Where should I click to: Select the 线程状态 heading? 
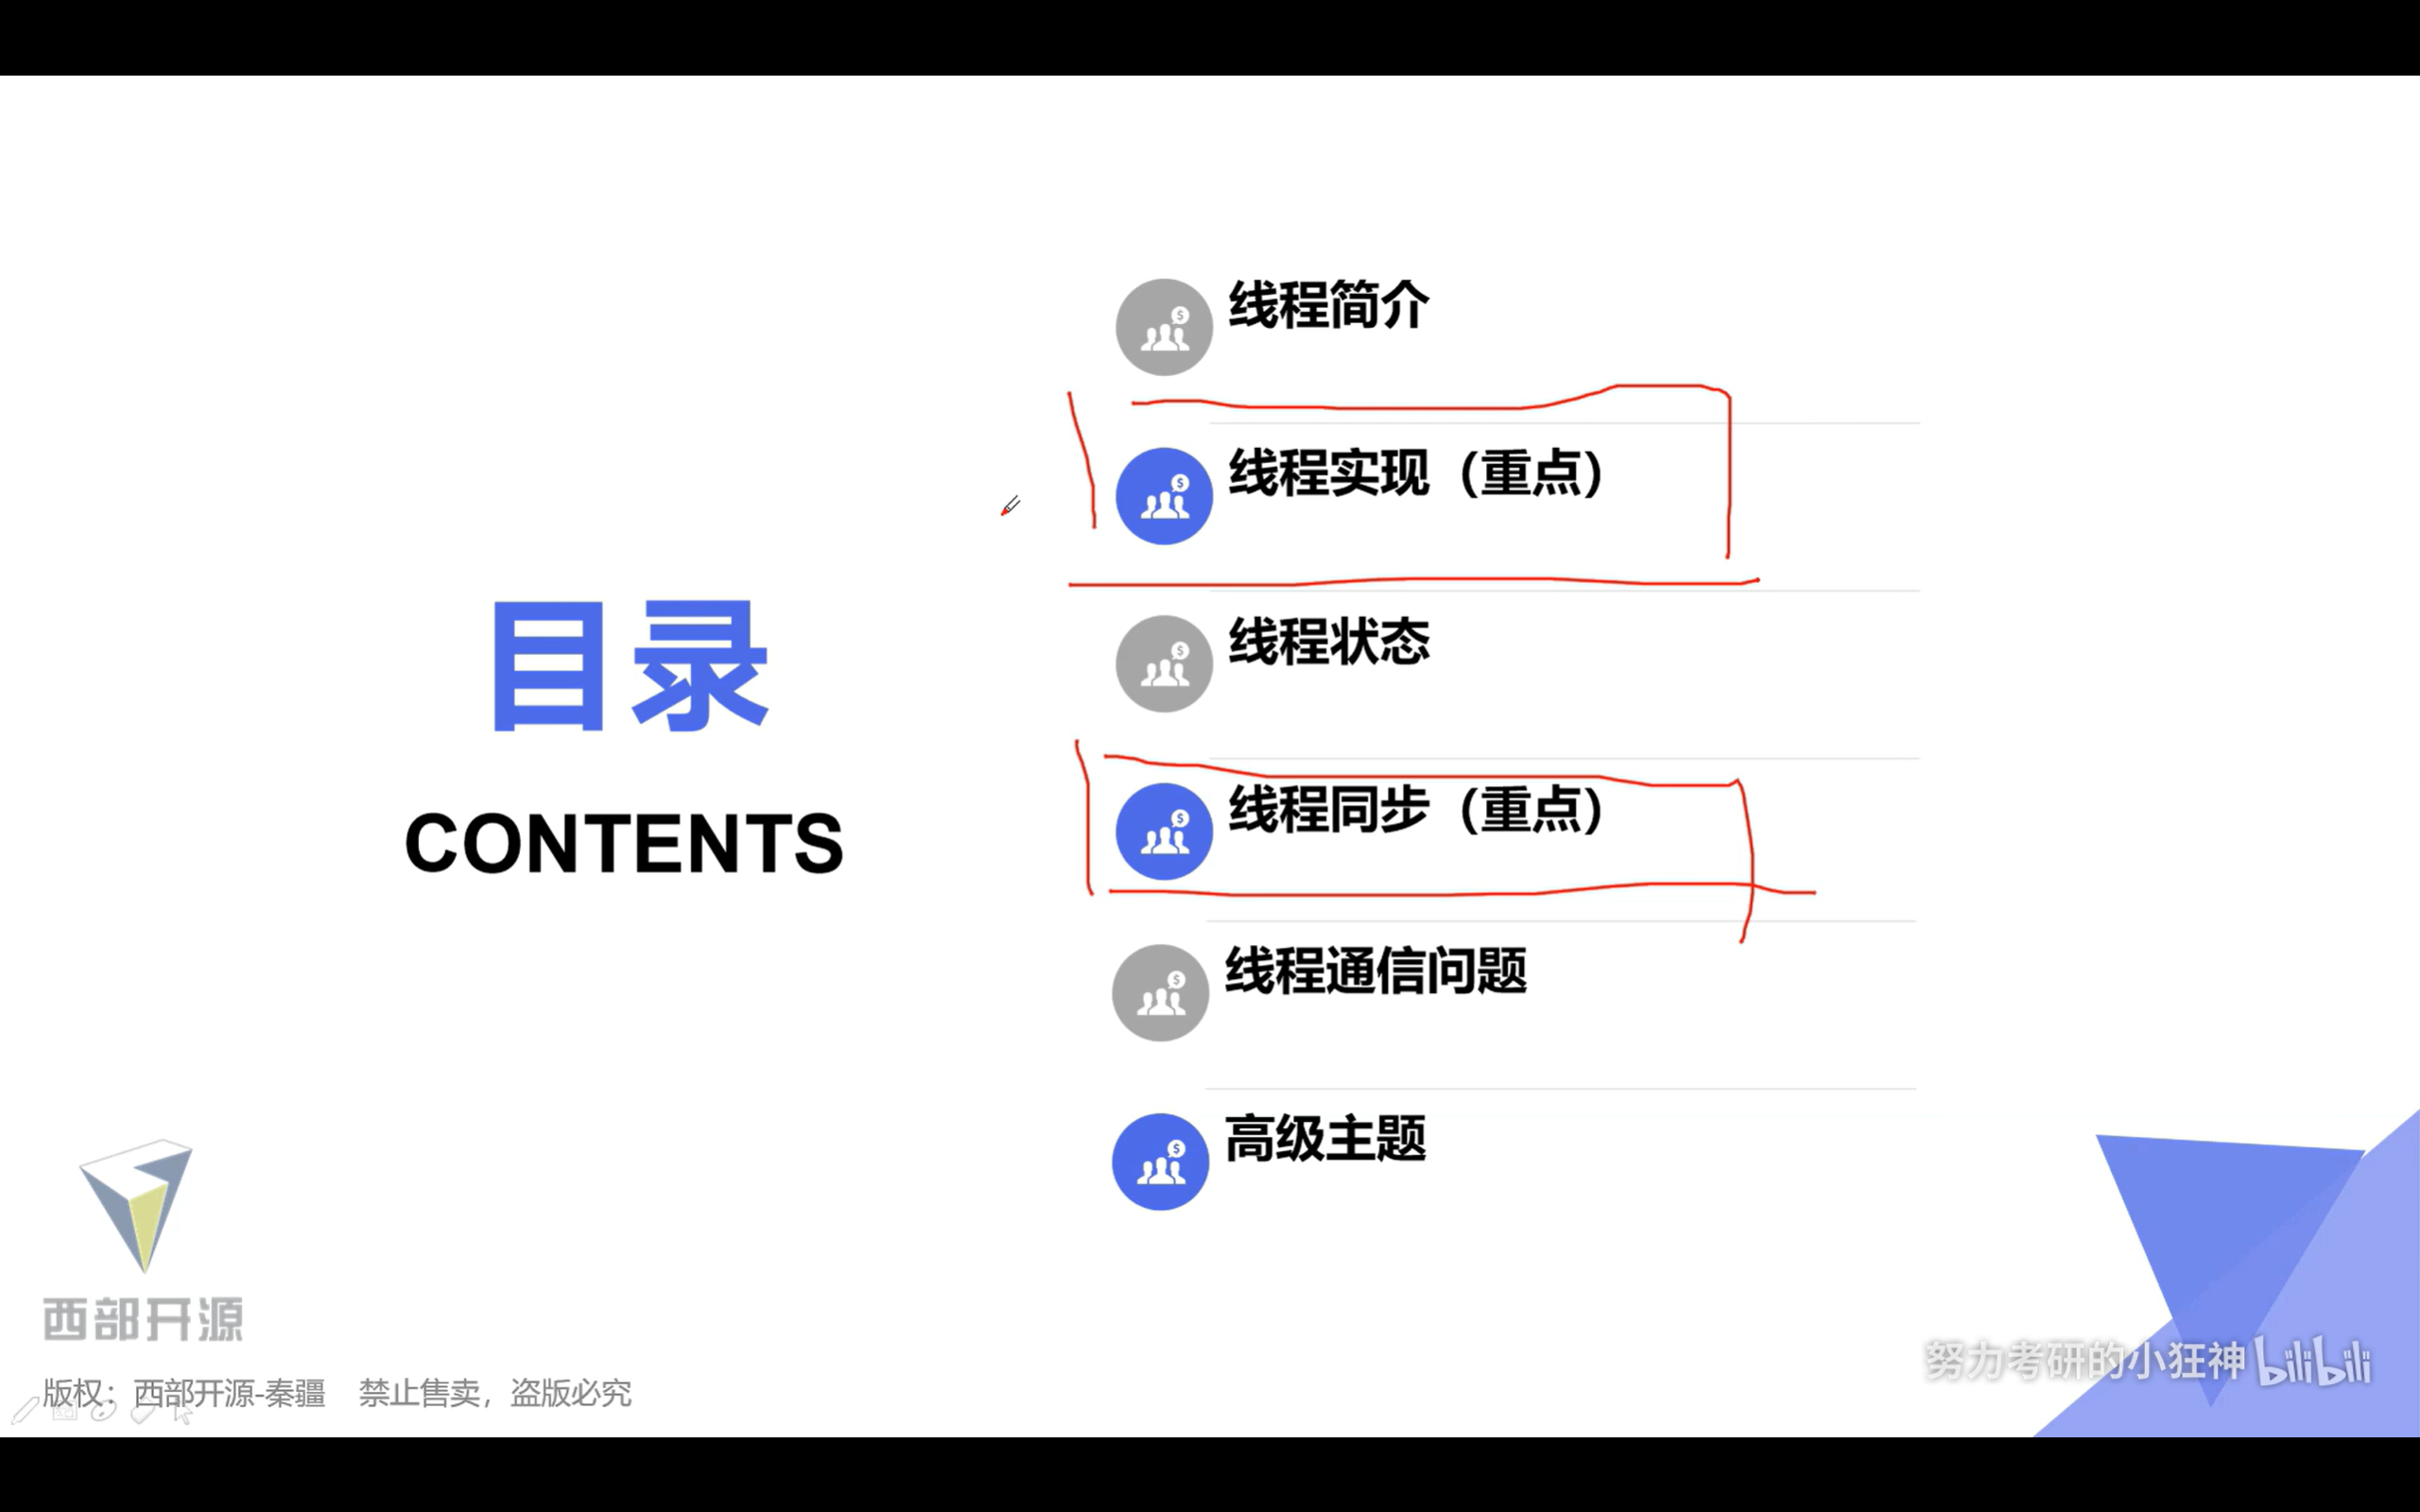point(1328,641)
